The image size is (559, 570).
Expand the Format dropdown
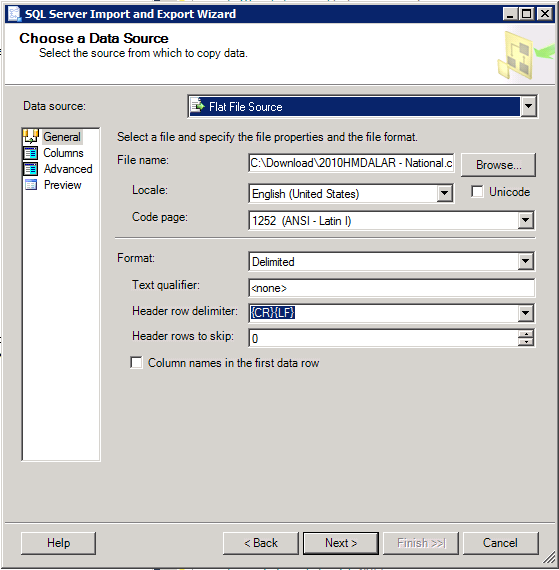[525, 261]
